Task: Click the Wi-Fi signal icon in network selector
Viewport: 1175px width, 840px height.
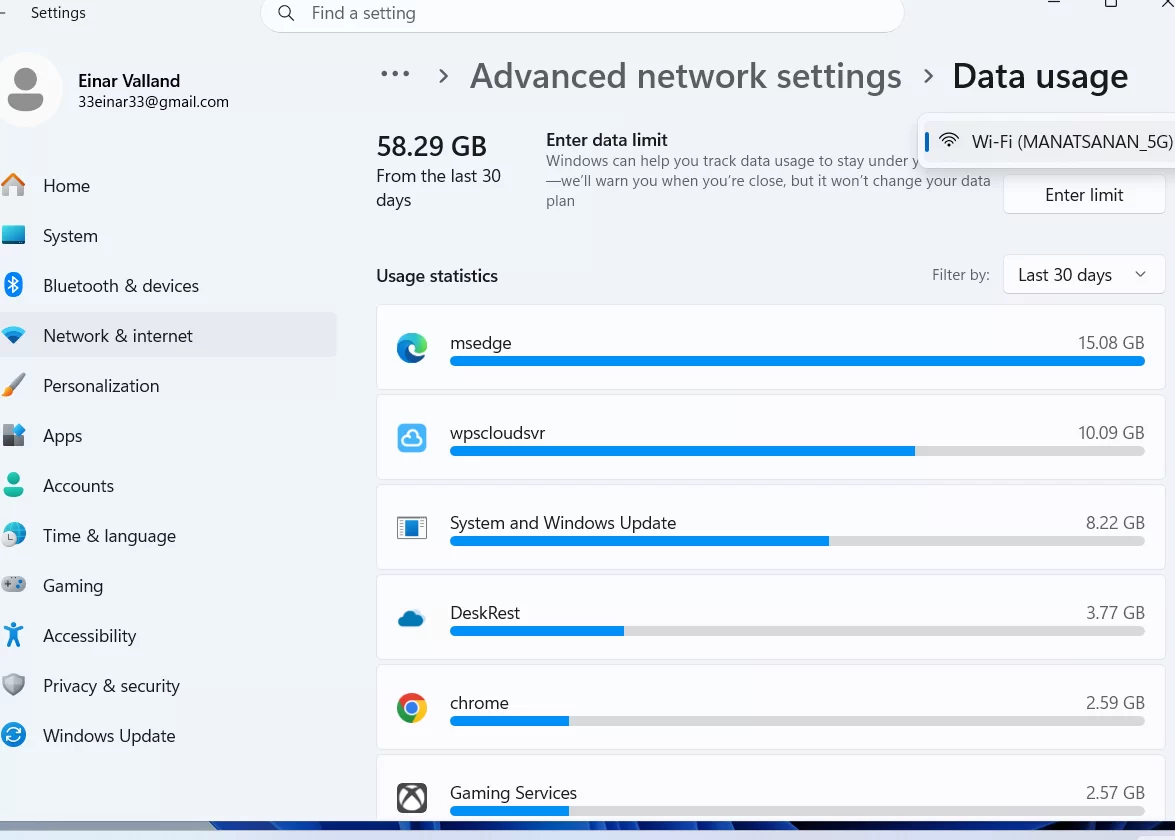Action: pyautogui.click(x=949, y=140)
